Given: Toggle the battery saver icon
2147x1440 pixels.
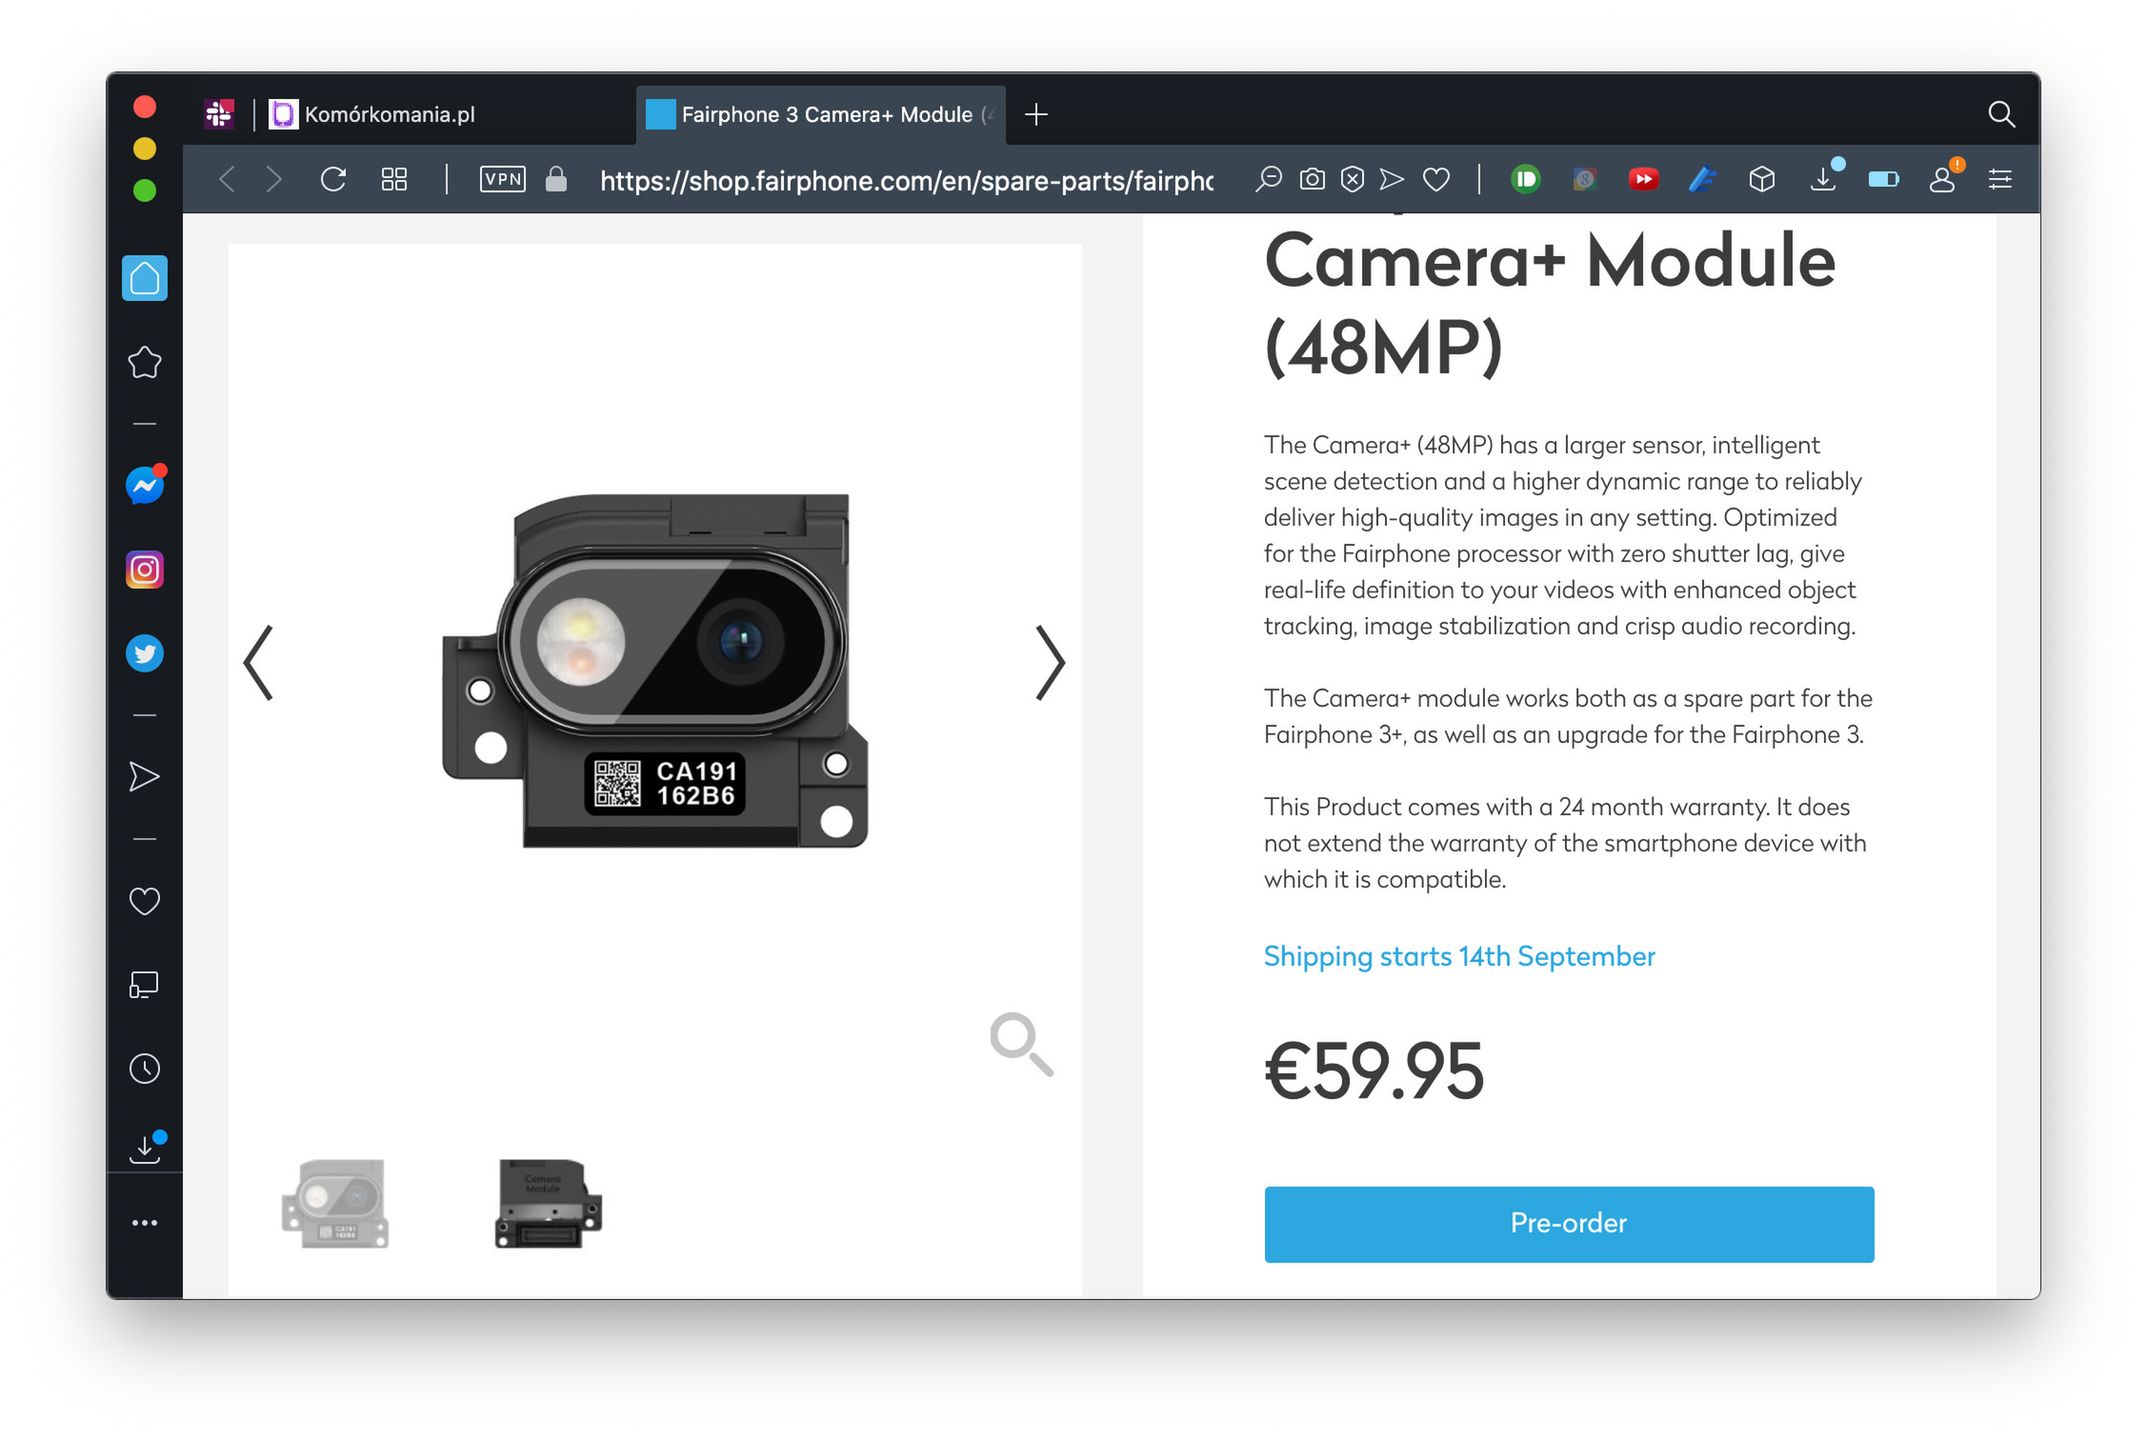Looking at the screenshot, I should pyautogui.click(x=1883, y=179).
